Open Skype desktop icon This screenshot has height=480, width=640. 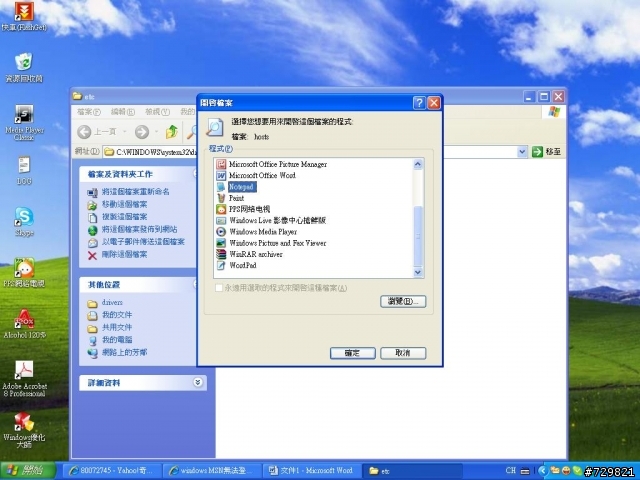point(24,222)
